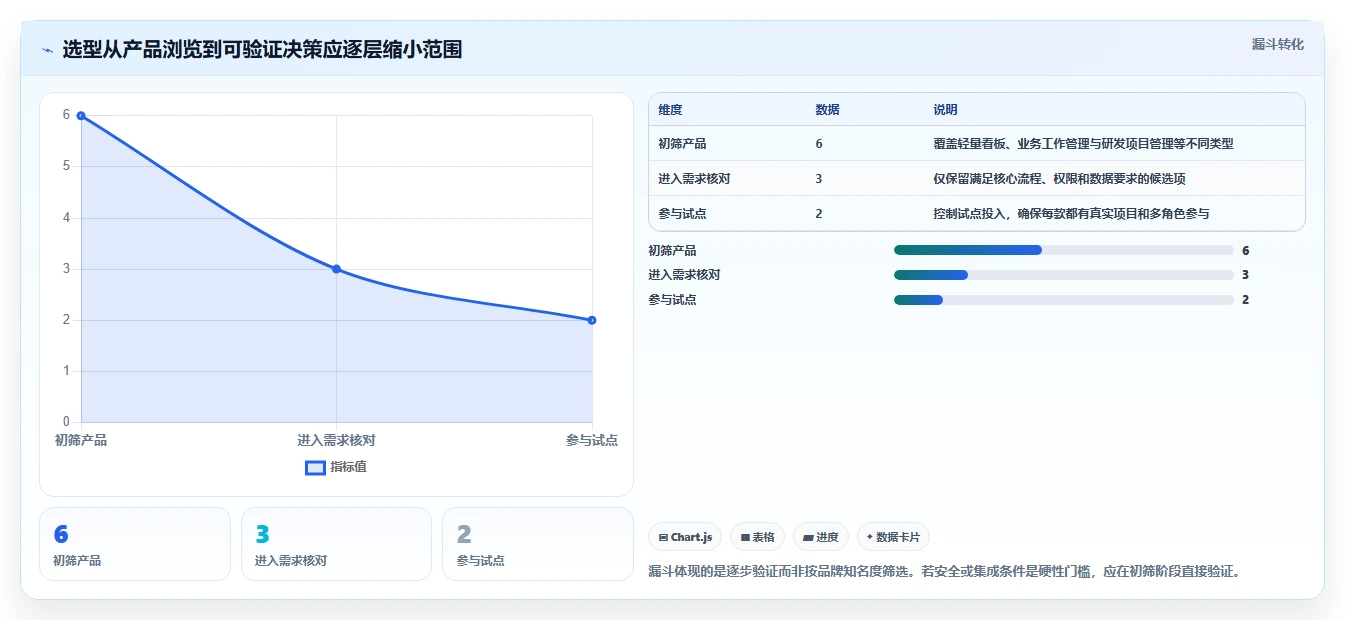Click the 初筛产品 x-axis label
This screenshot has width=1345, height=620.
pos(81,440)
